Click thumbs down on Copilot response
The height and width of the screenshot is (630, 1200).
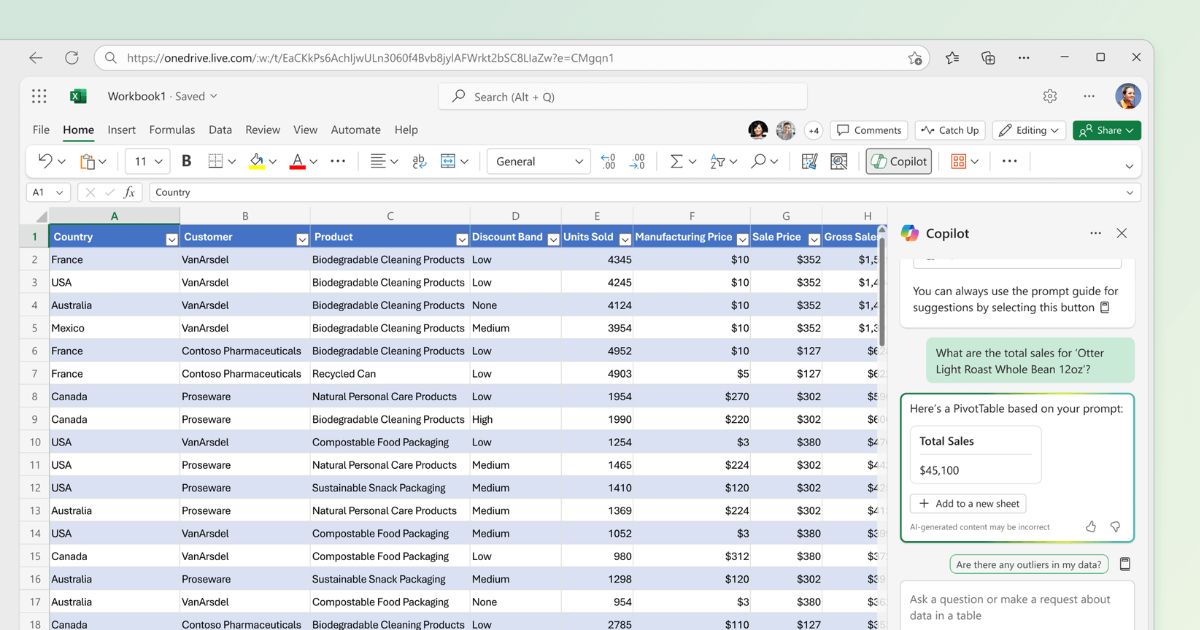click(x=1115, y=527)
